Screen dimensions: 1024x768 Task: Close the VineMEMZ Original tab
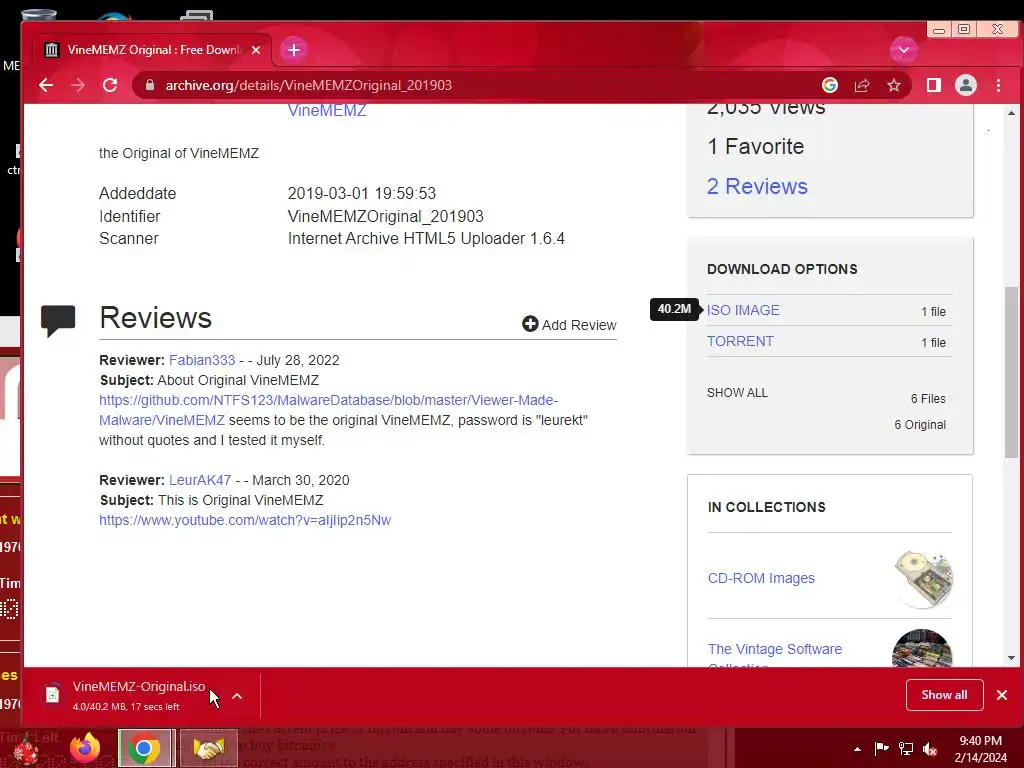pos(256,50)
